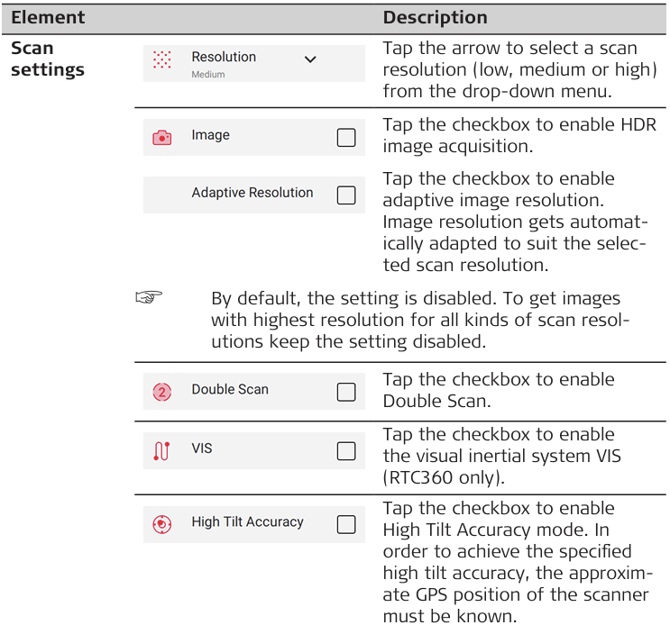Click the VIS path icon
This screenshot has height=634, width=670.
point(162,451)
